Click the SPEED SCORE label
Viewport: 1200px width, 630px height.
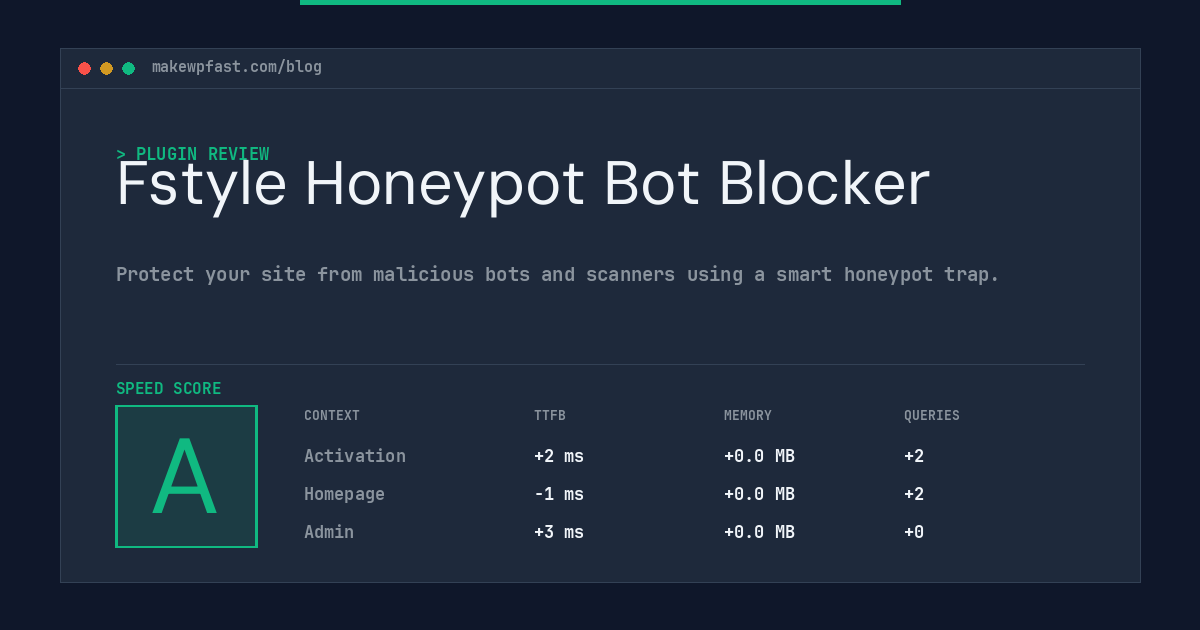pos(169,389)
